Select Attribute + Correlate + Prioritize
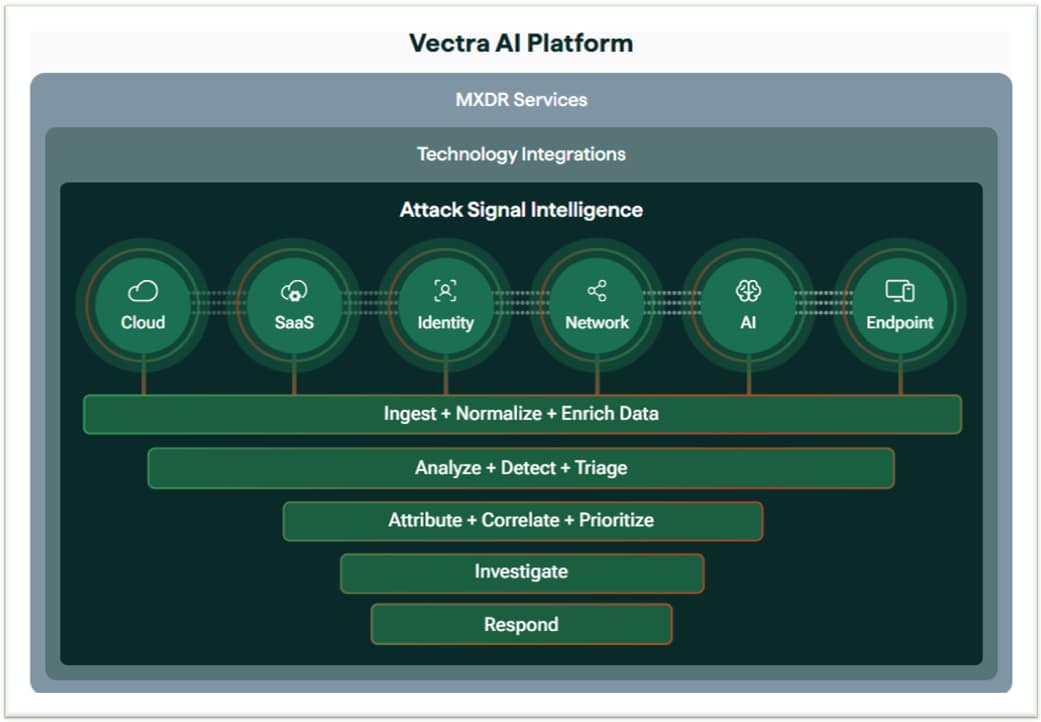Screen dimensions: 1041x722 pyautogui.click(x=521, y=520)
